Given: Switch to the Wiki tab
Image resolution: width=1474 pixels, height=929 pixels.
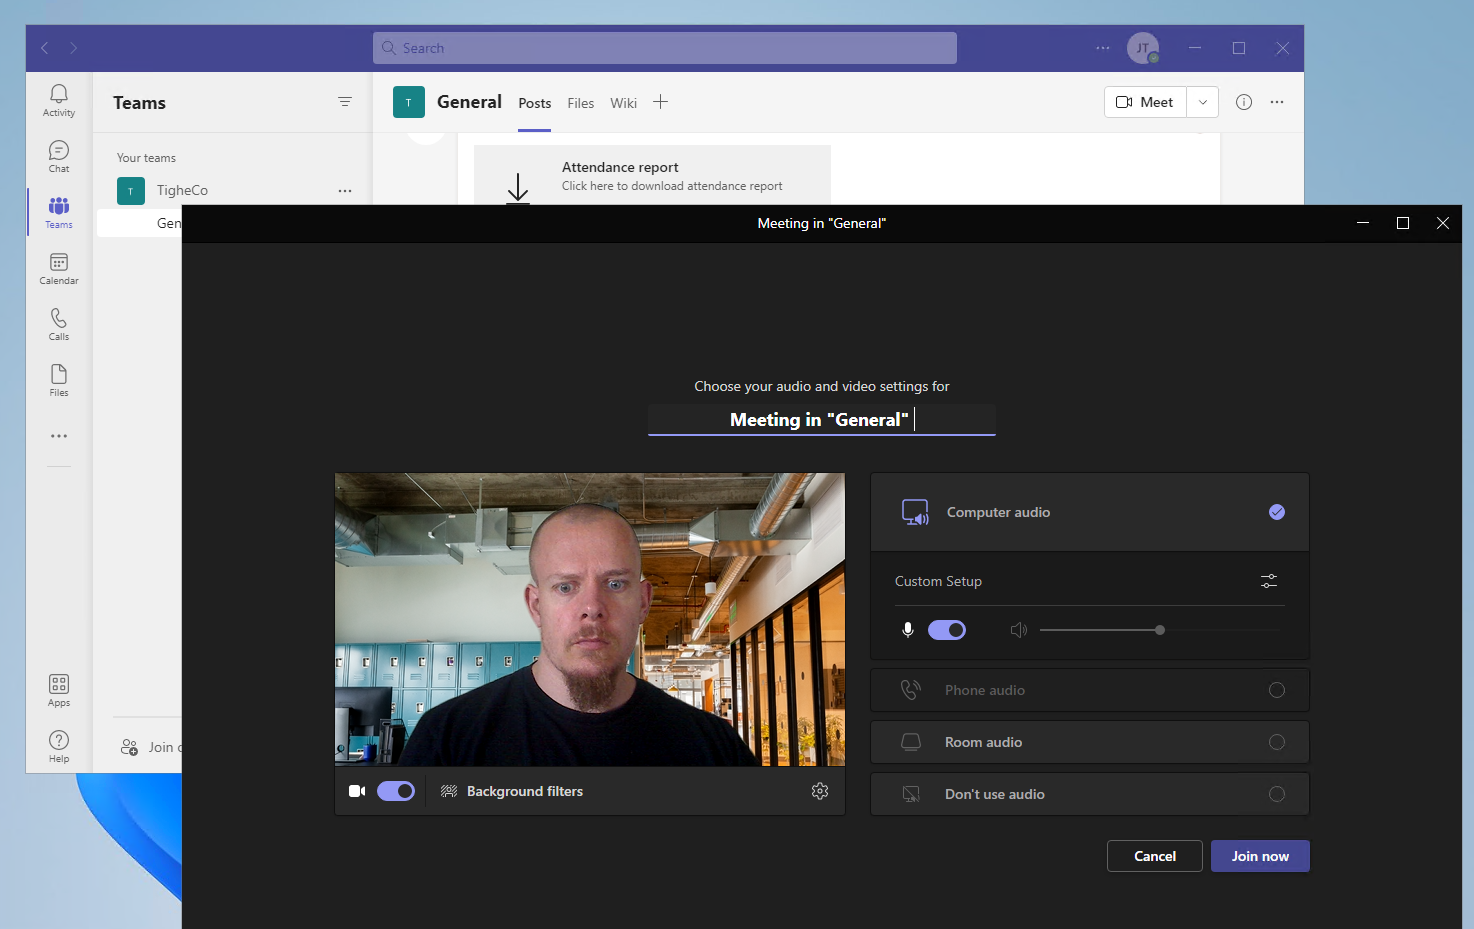Looking at the screenshot, I should click(623, 103).
